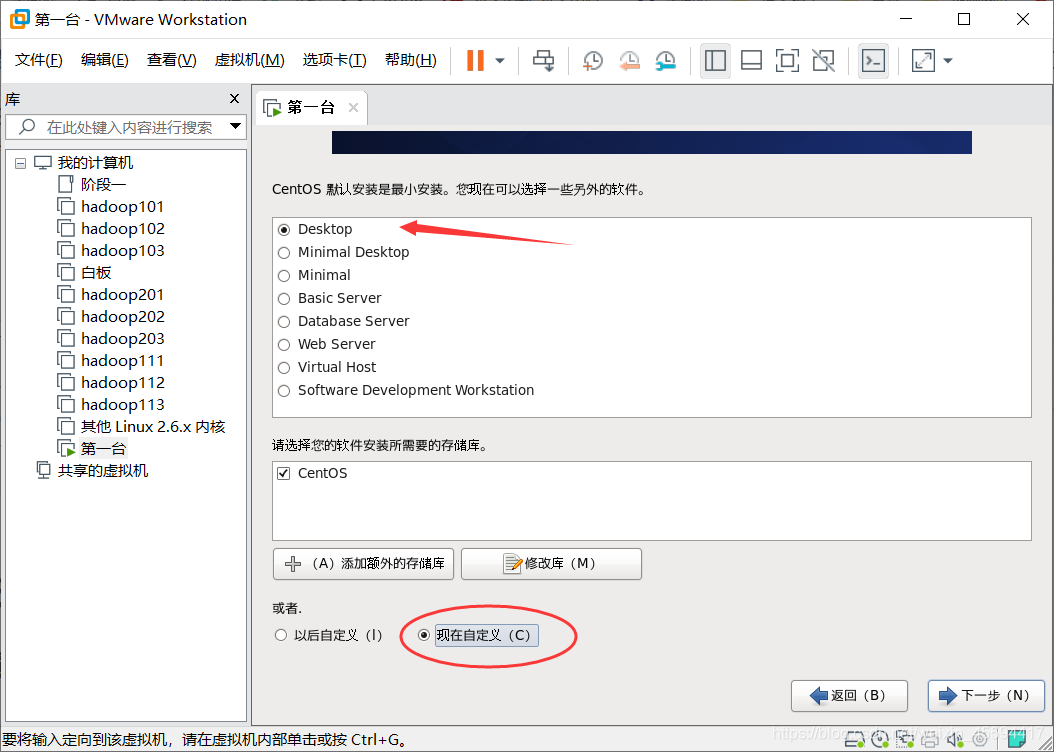Click the 下一步(N) next button

coord(986,696)
